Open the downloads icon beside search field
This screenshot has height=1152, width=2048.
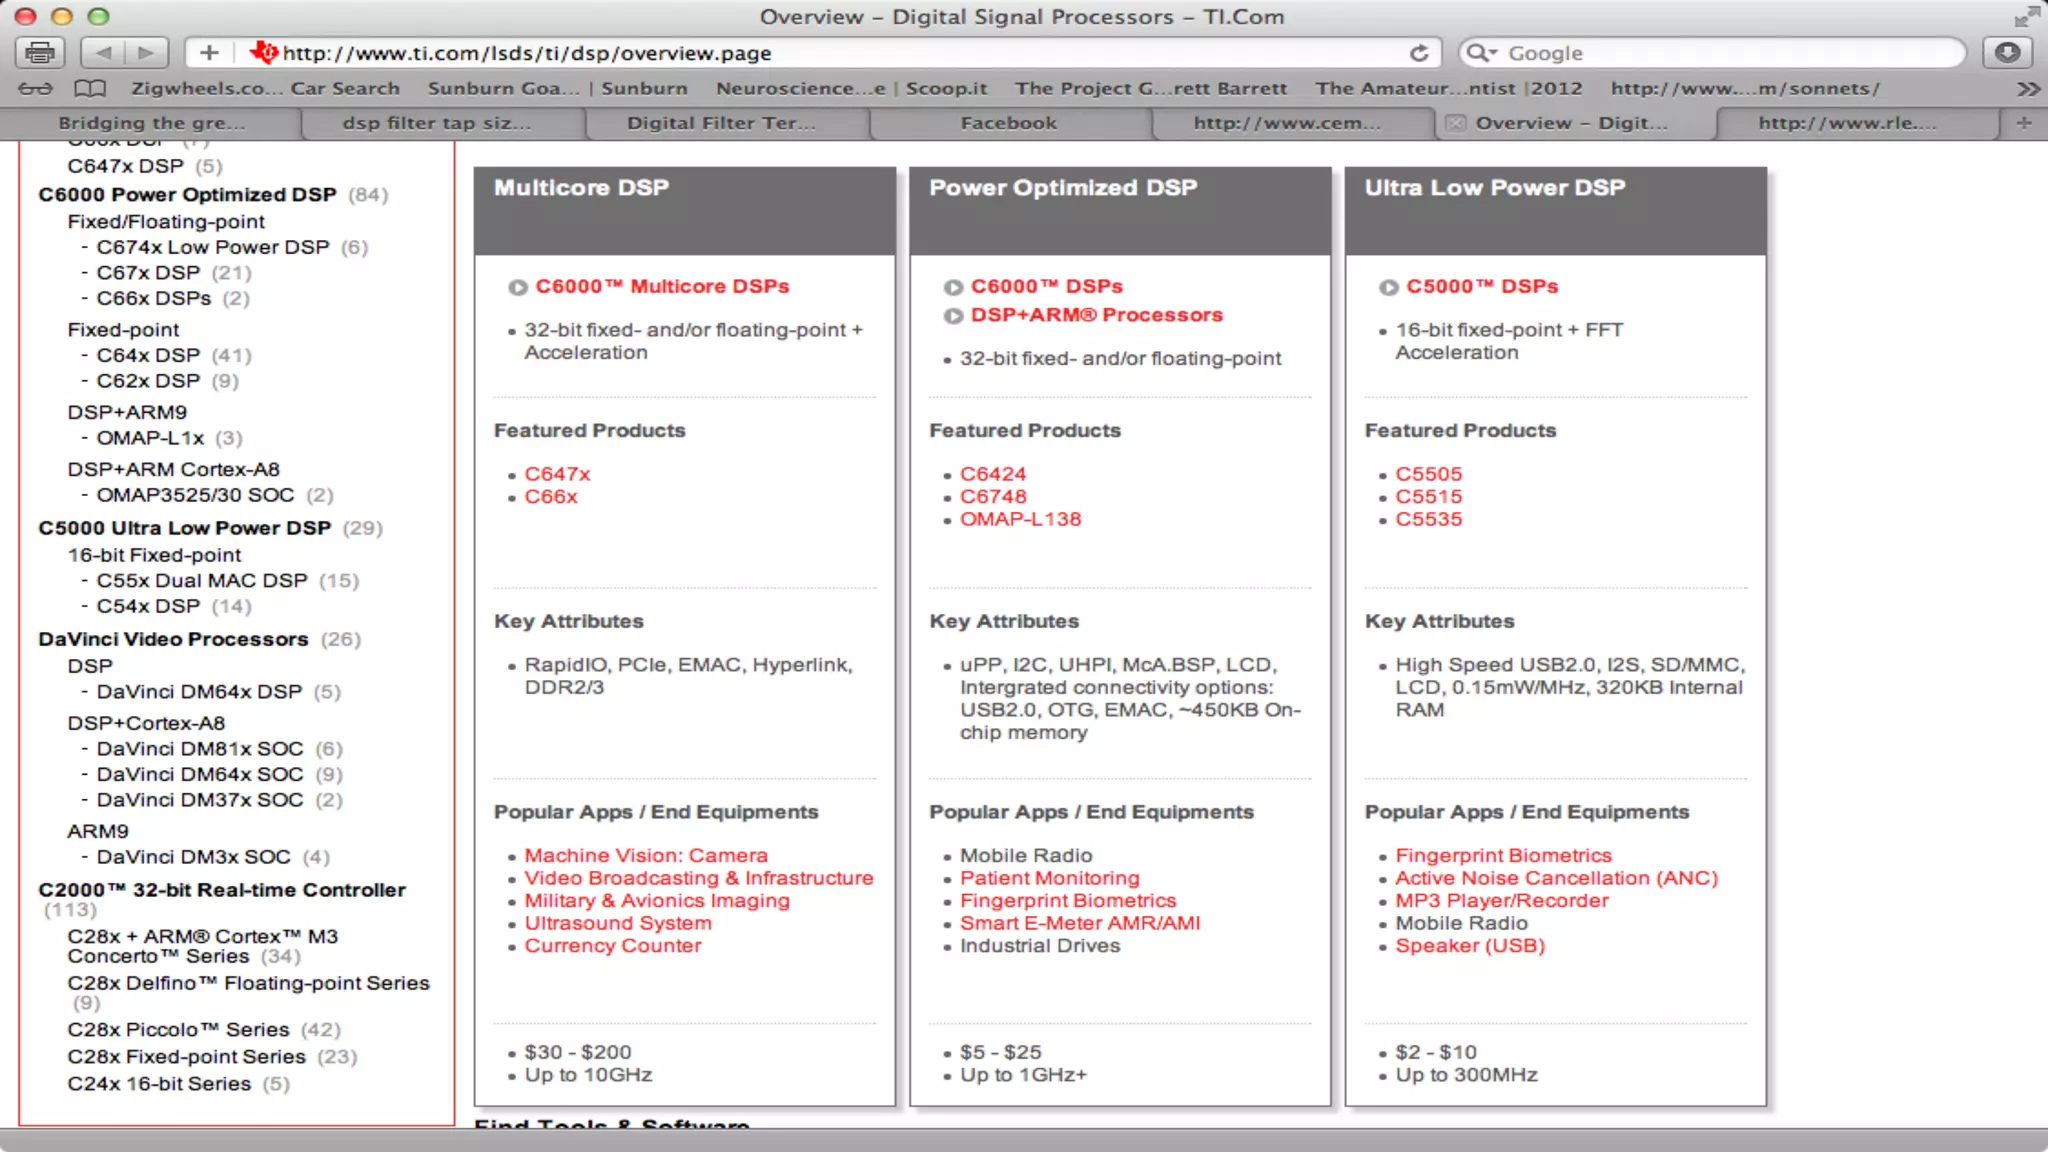2007,53
